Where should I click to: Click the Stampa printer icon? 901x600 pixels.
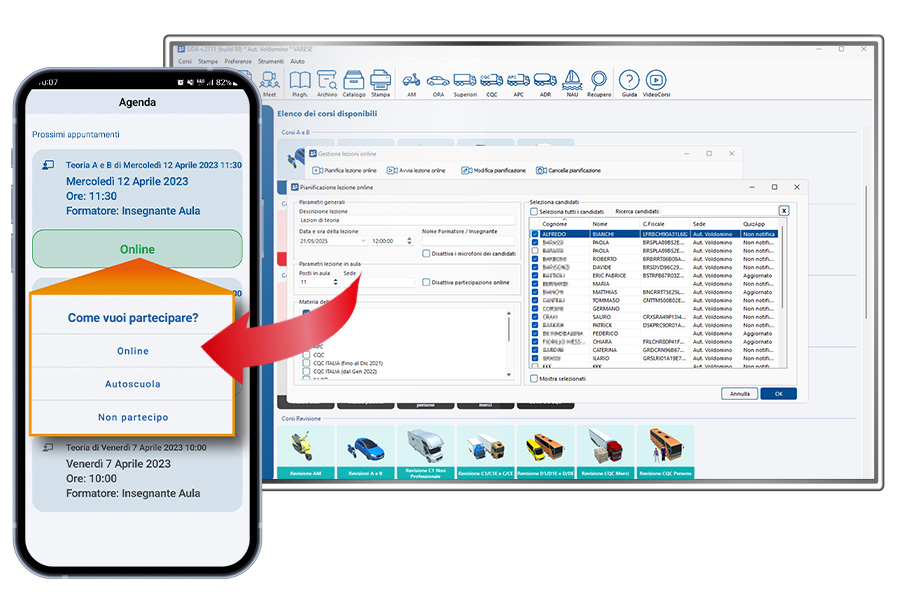(380, 83)
